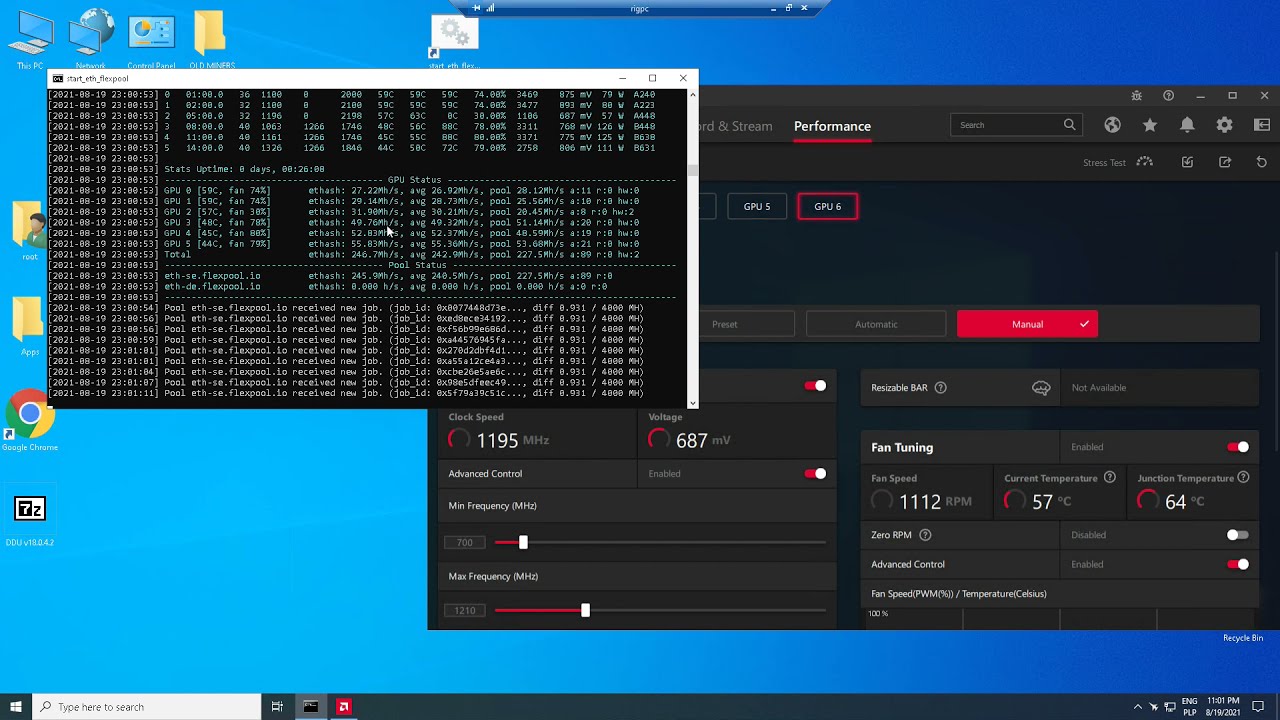Open the Action Center notification icon
Viewport: 1280px width, 720px height.
tap(1259, 707)
